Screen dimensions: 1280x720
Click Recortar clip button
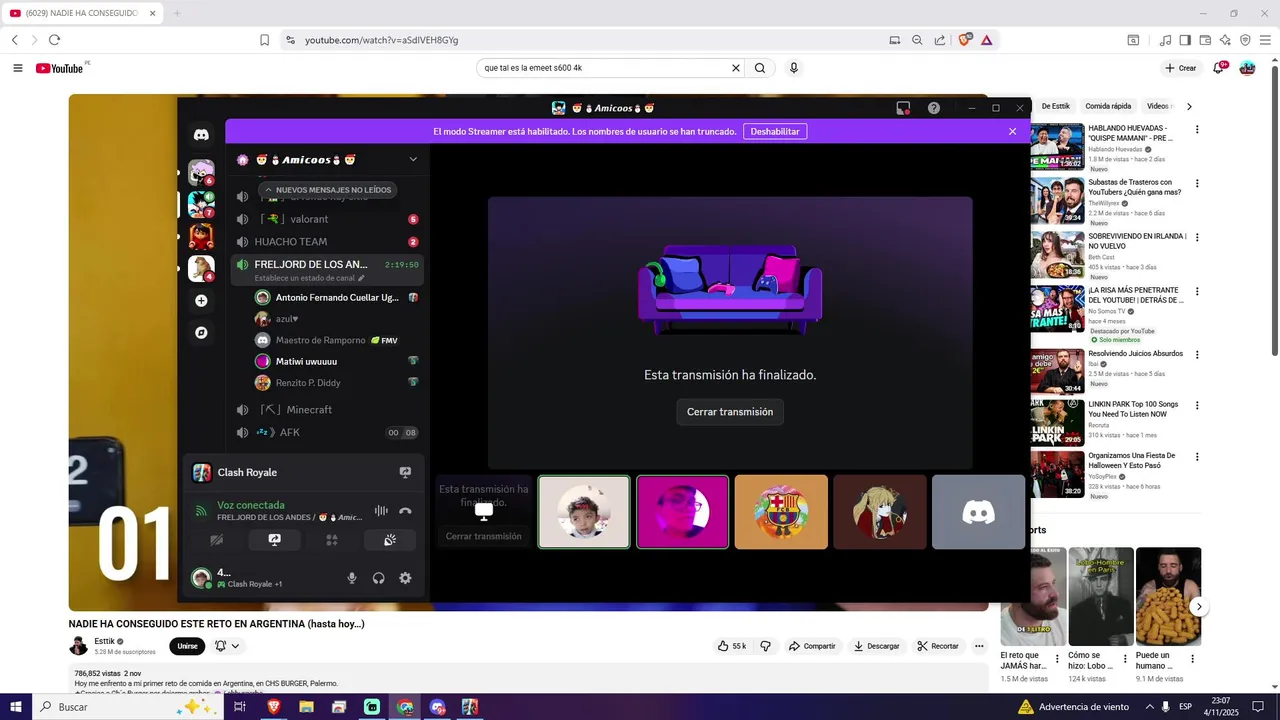click(x=938, y=646)
